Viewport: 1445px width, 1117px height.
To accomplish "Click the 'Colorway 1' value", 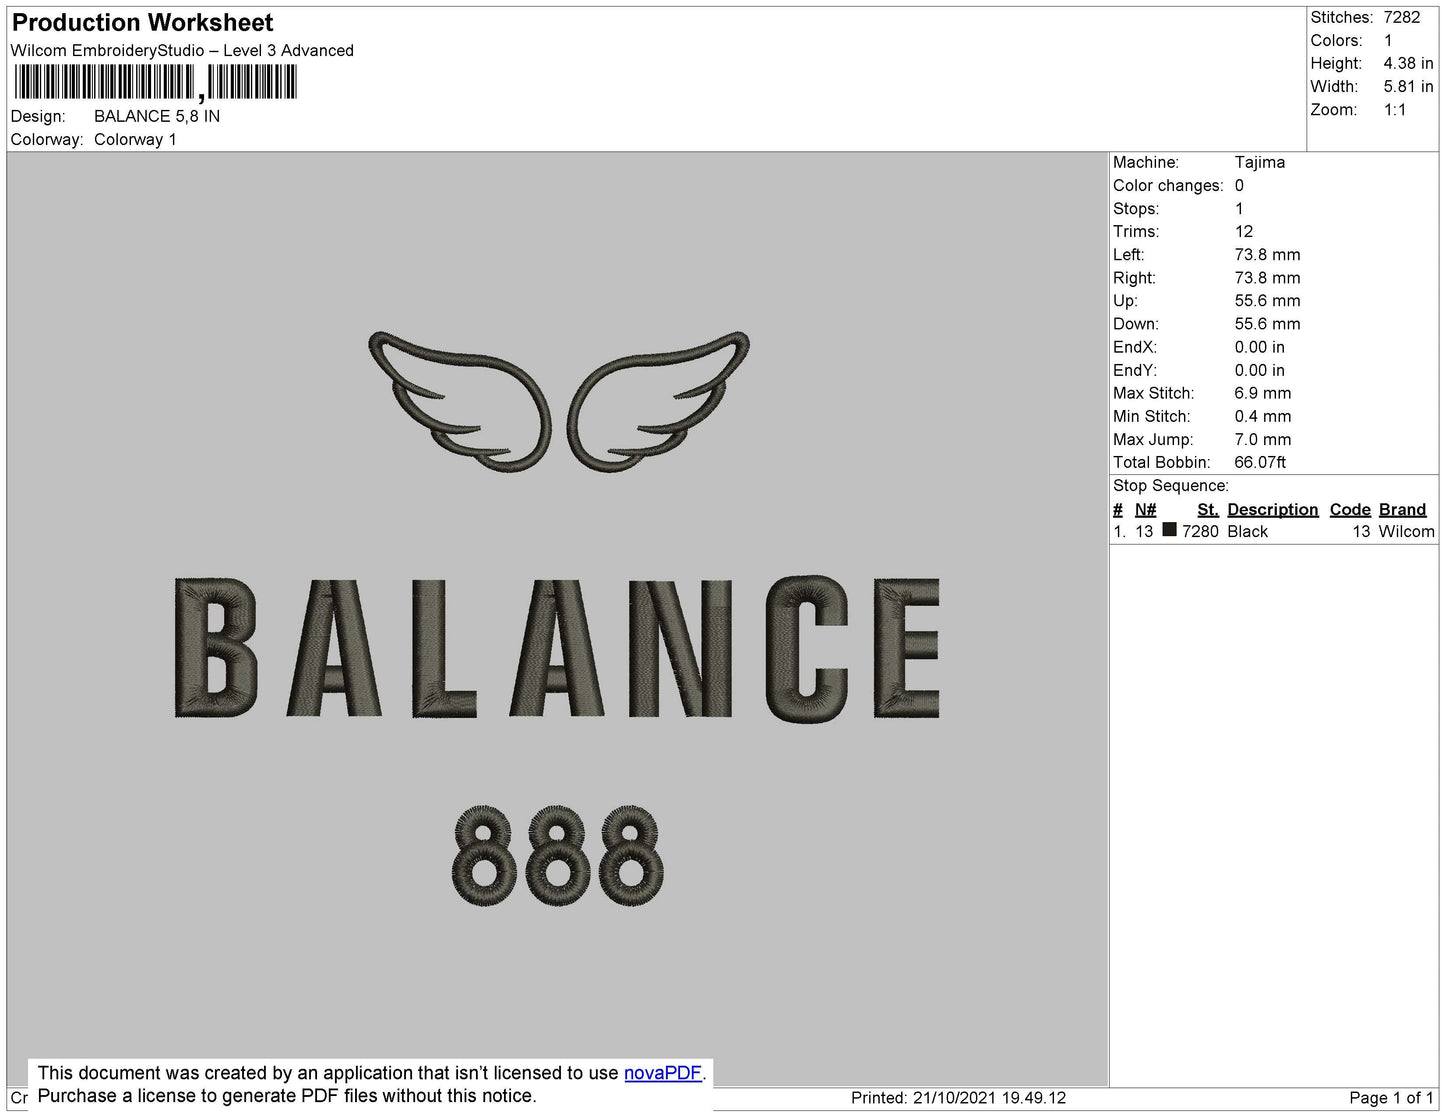I will (x=135, y=140).
